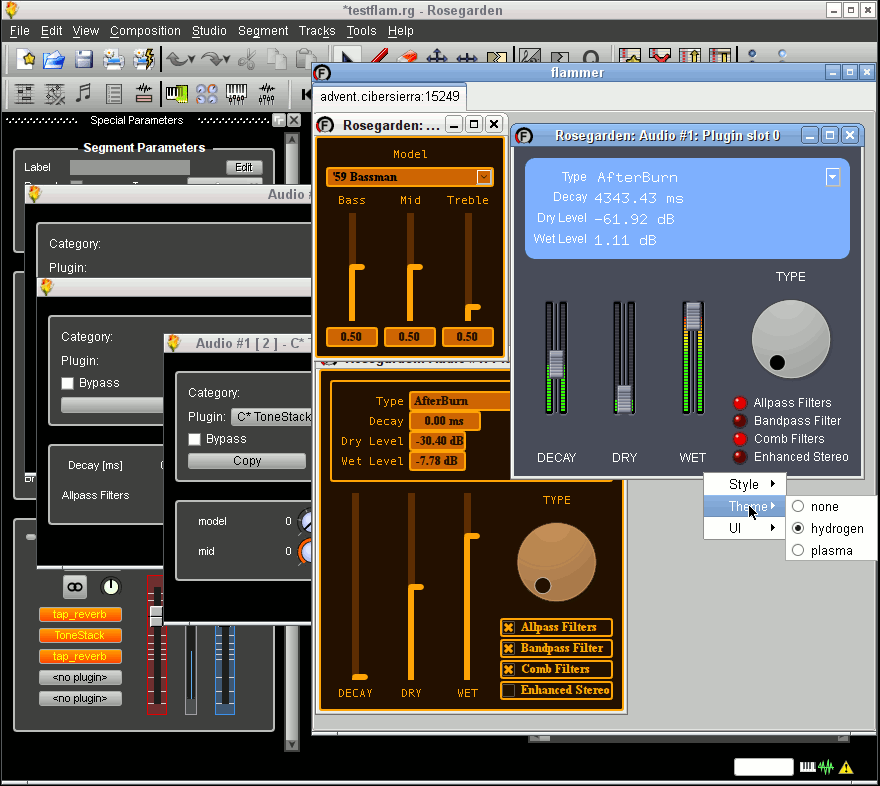Open orange AfterBurn Type combo box

pyautogui.click(x=460, y=401)
